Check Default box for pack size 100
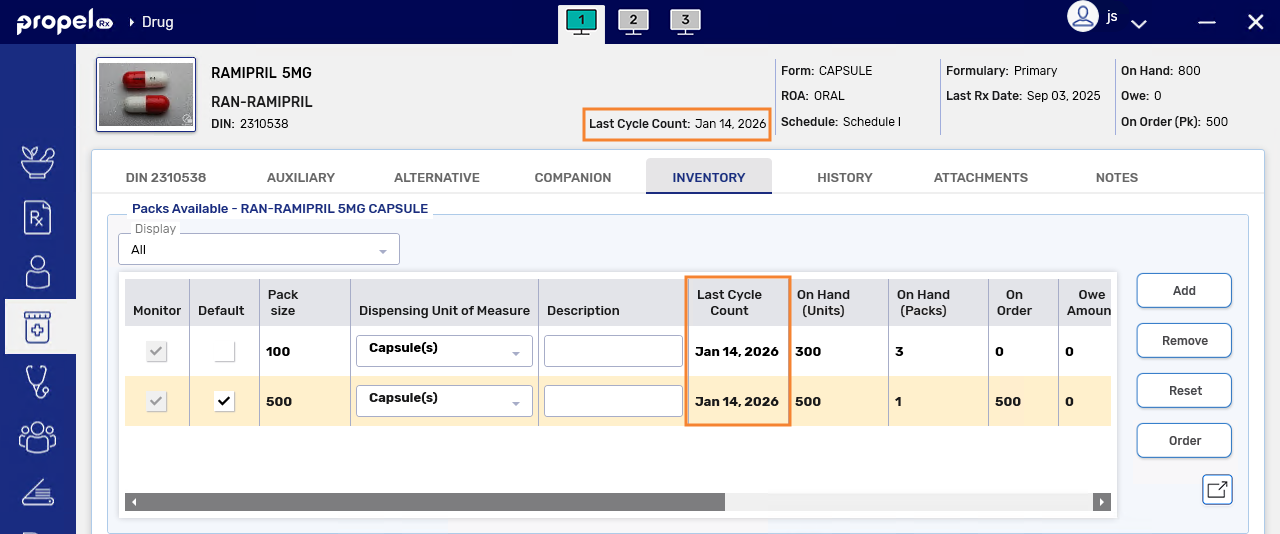1280x534 pixels. (x=224, y=351)
